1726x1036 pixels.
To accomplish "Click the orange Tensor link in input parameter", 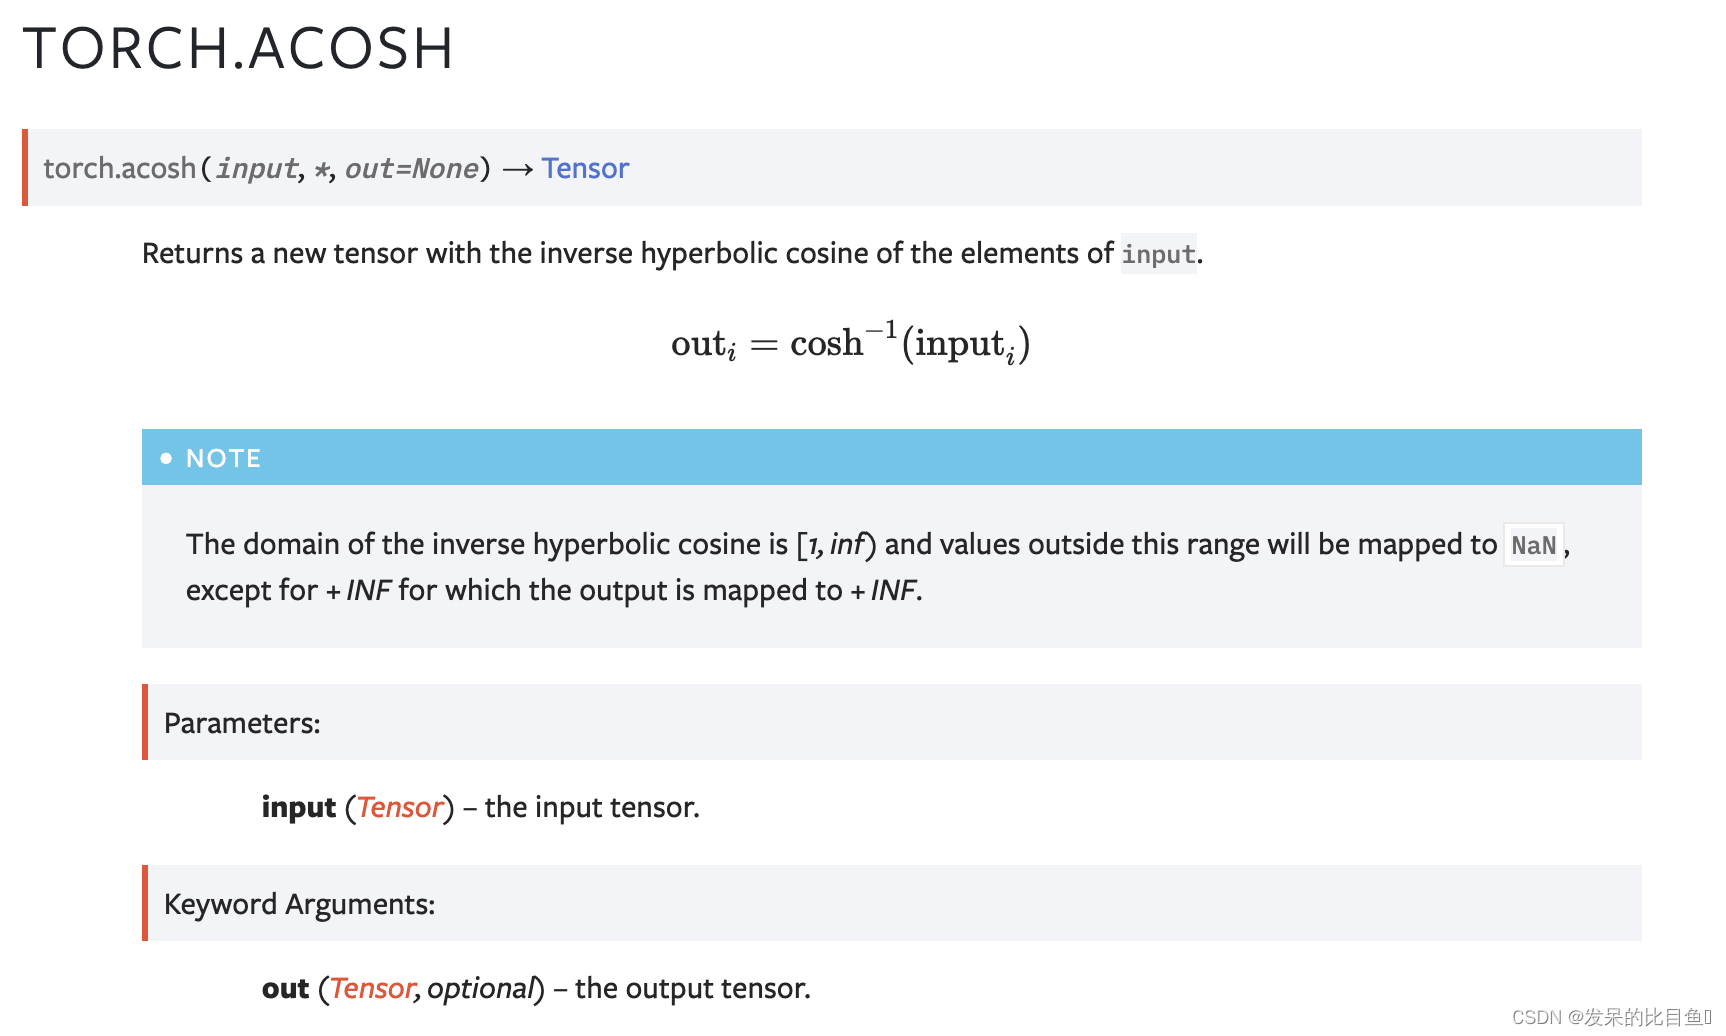I will coord(400,807).
